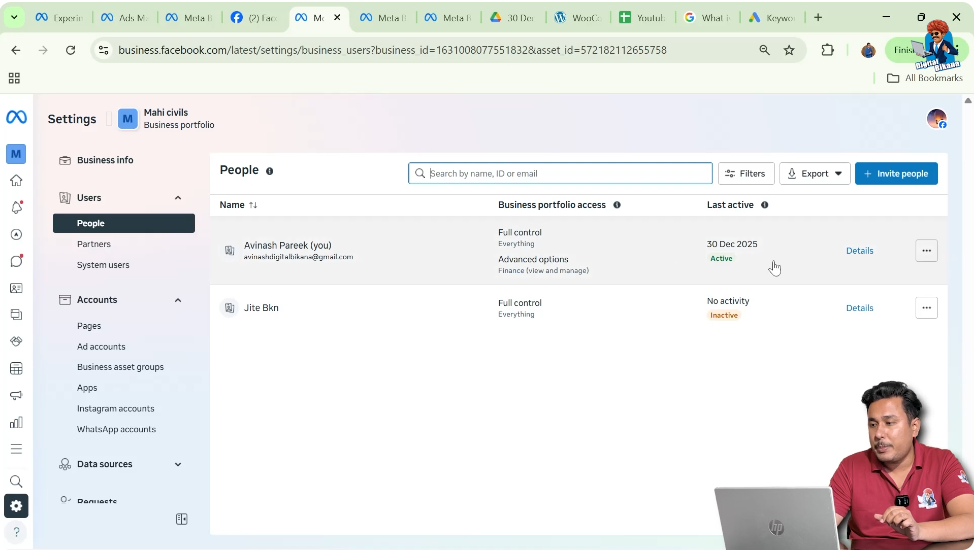Click the handshake icon in the left rail
The width and height of the screenshot is (975, 552).
[16, 341]
